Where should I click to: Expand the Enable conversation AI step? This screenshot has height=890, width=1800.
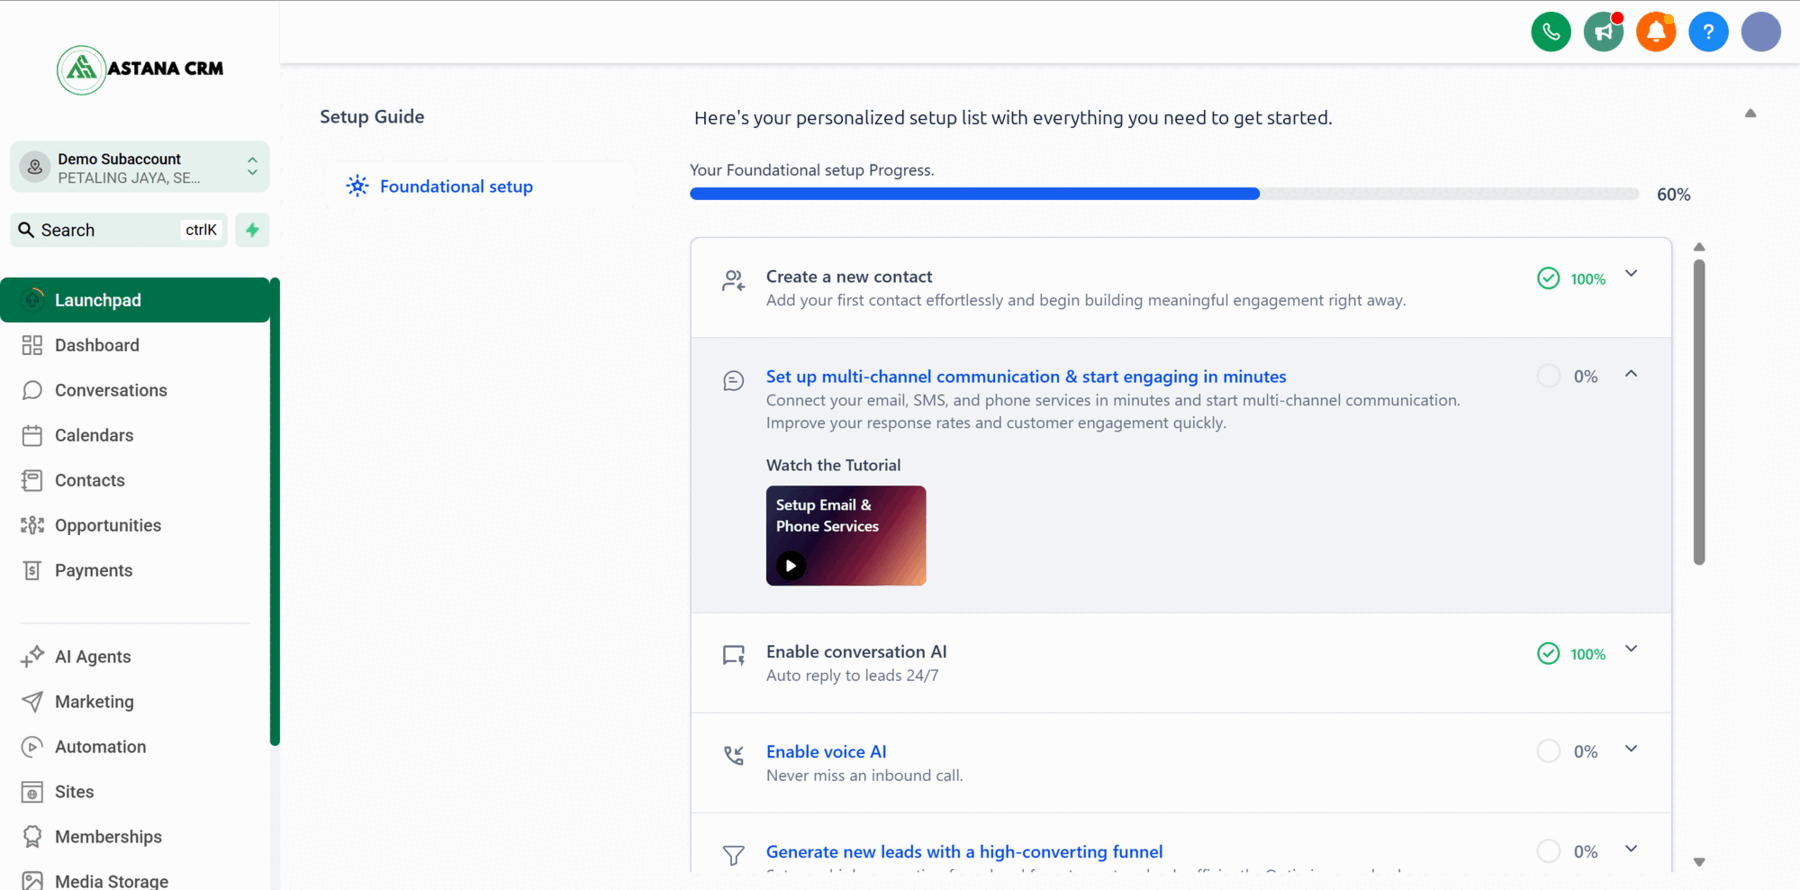pos(1631,649)
